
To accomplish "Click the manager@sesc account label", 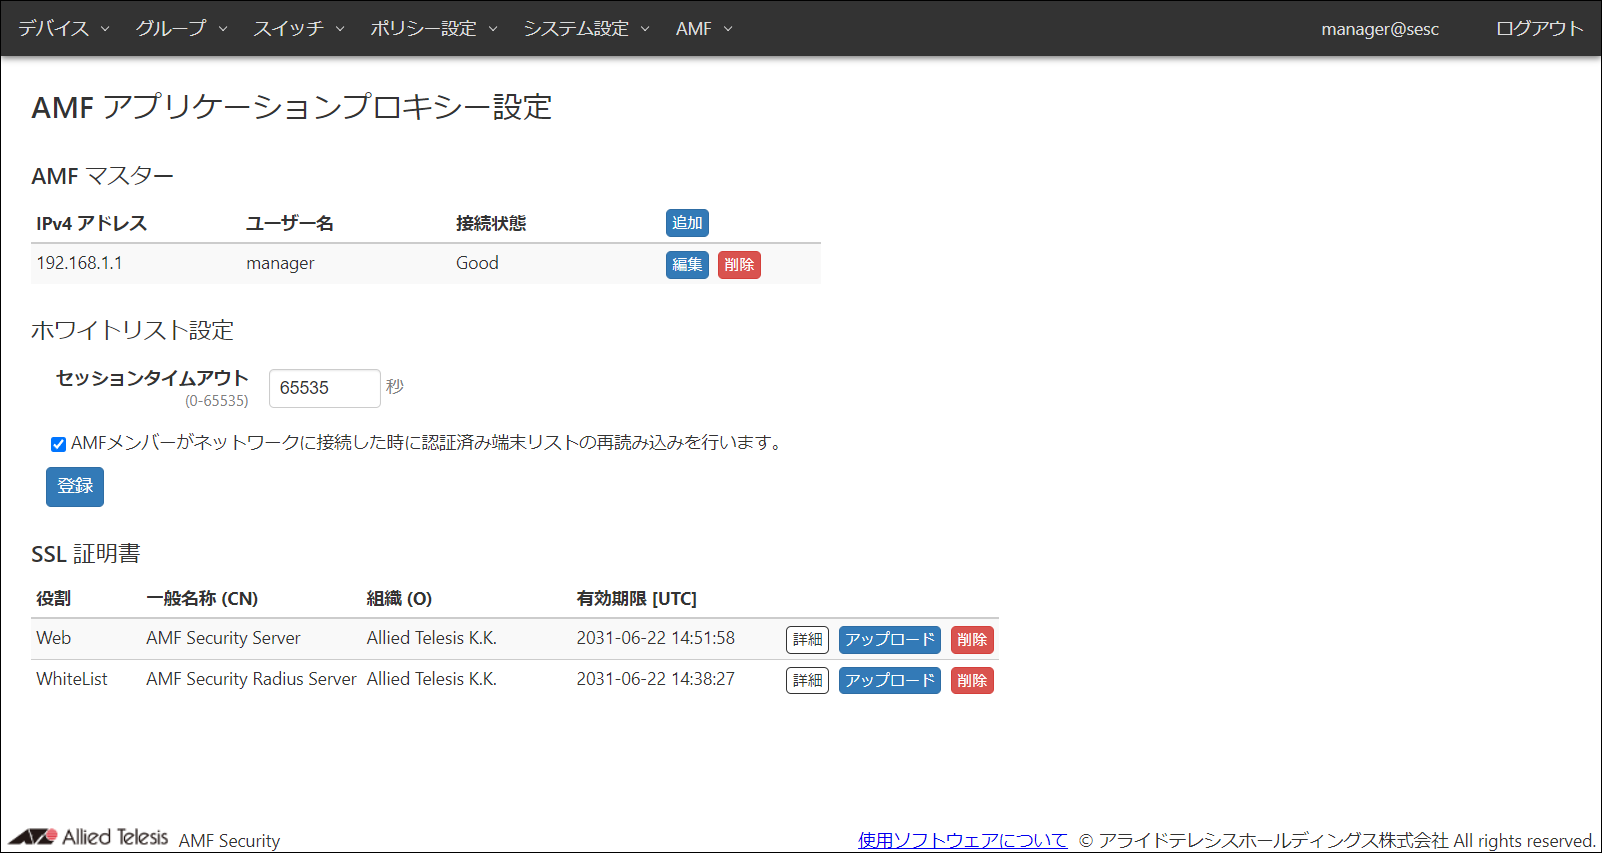I will [x=1379, y=29].
